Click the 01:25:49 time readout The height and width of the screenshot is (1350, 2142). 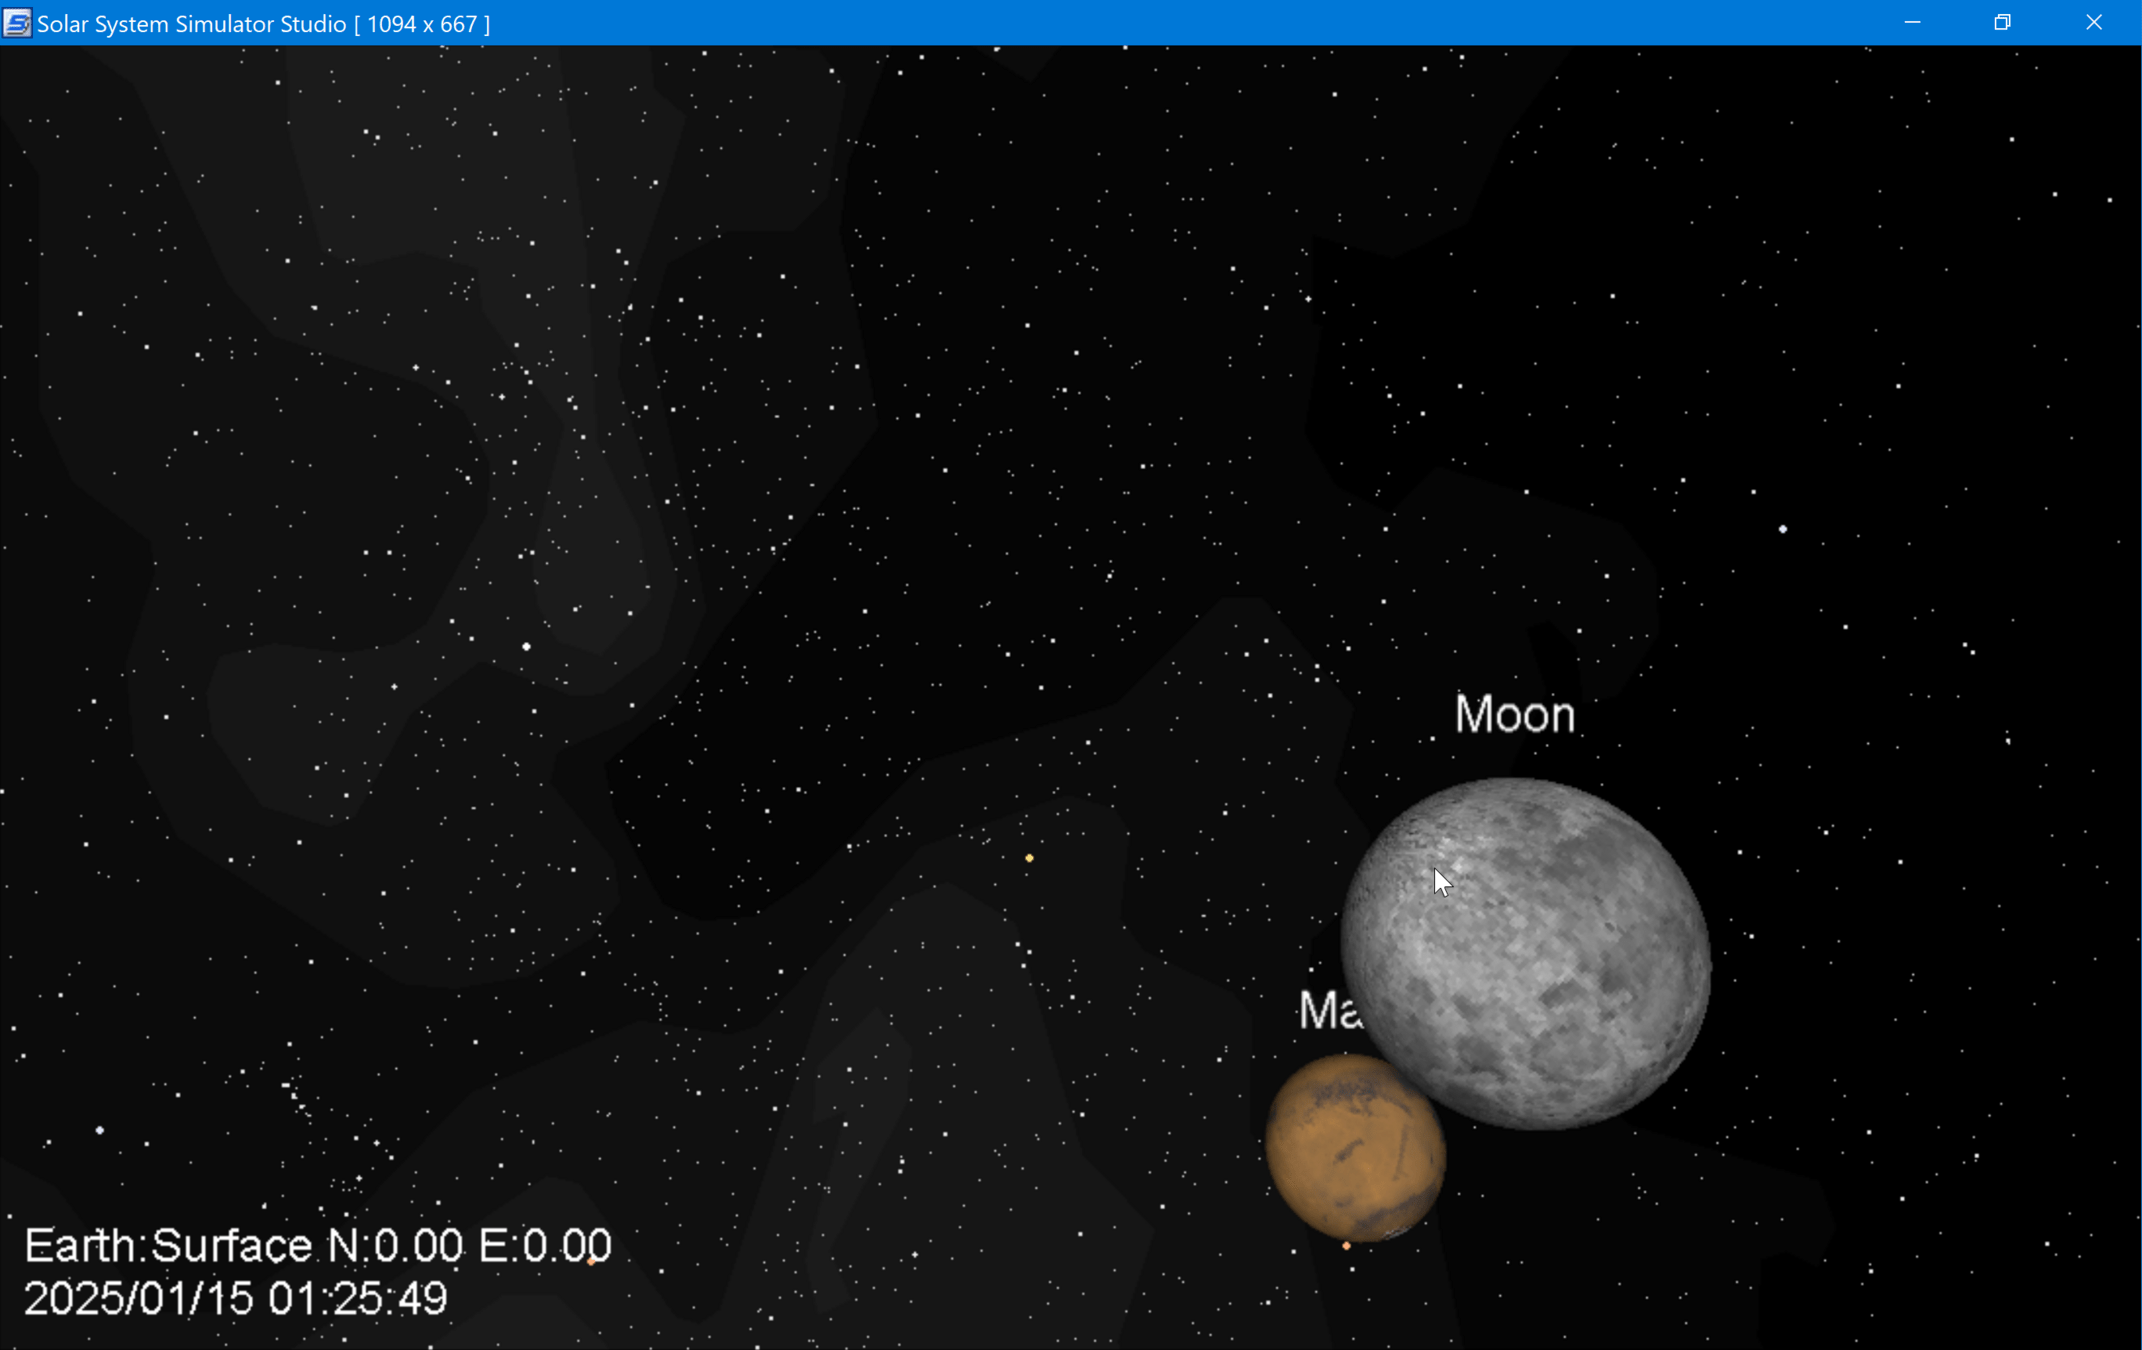pos(357,1299)
